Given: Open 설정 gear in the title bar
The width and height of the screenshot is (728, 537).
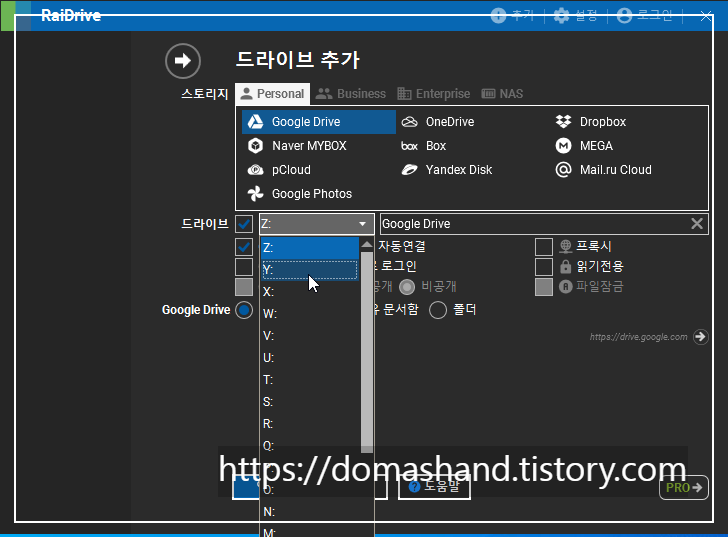Looking at the screenshot, I should click(561, 16).
